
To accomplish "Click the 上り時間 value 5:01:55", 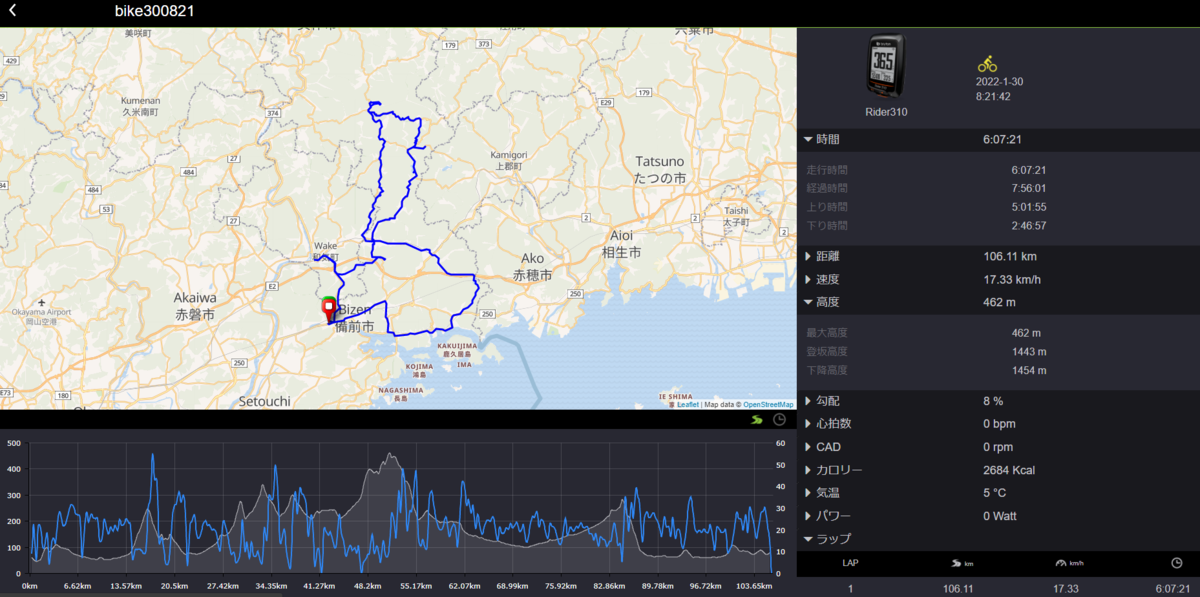I will [x=1029, y=207].
